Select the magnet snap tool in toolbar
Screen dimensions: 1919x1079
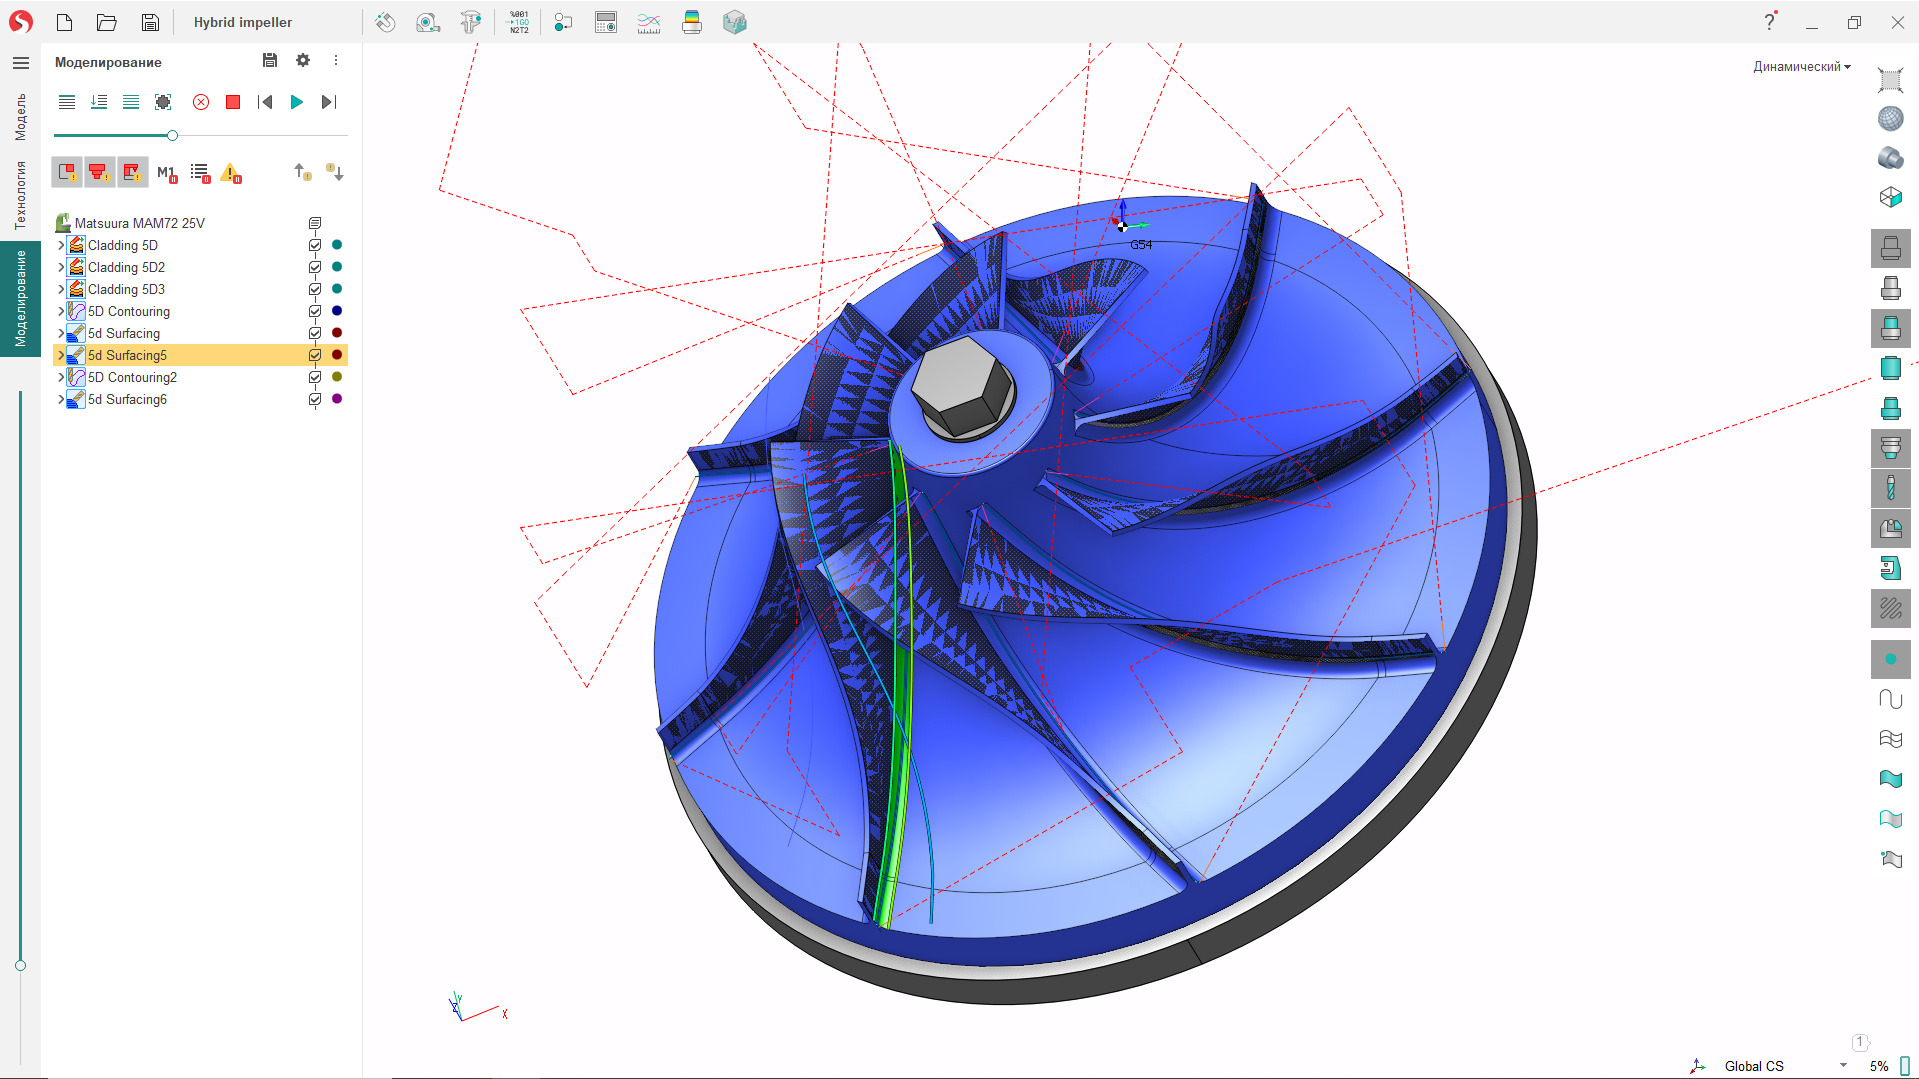tap(385, 22)
